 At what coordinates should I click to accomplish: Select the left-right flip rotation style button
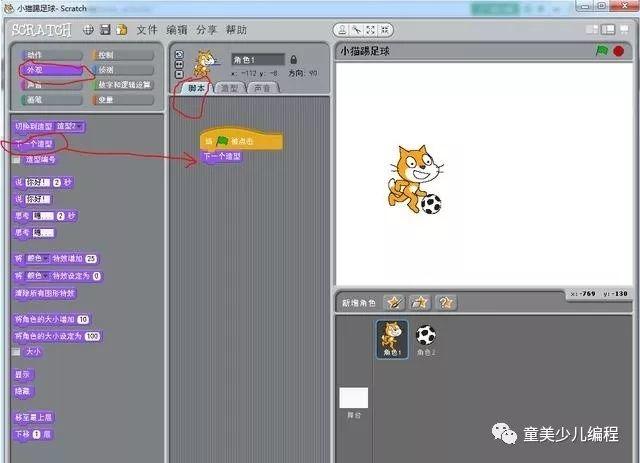point(179,65)
